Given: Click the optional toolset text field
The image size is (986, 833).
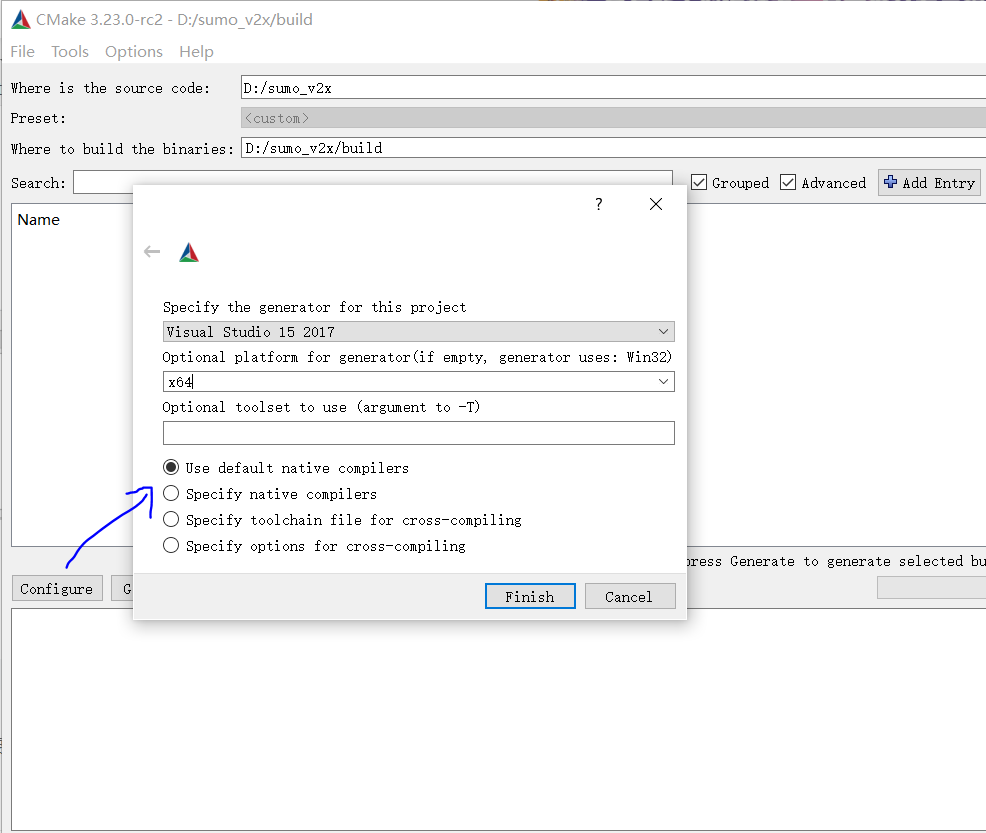Looking at the screenshot, I should pos(418,433).
